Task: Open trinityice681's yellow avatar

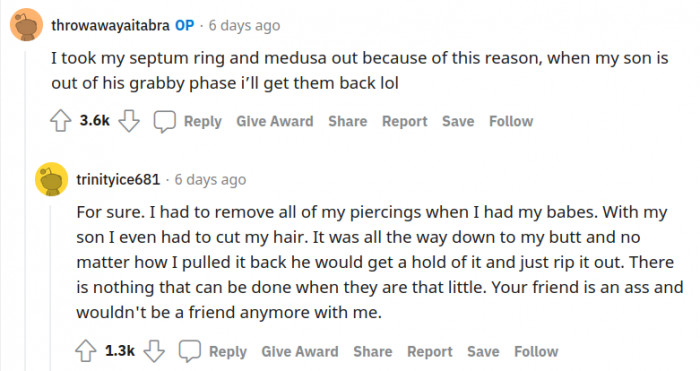Action: click(x=52, y=179)
